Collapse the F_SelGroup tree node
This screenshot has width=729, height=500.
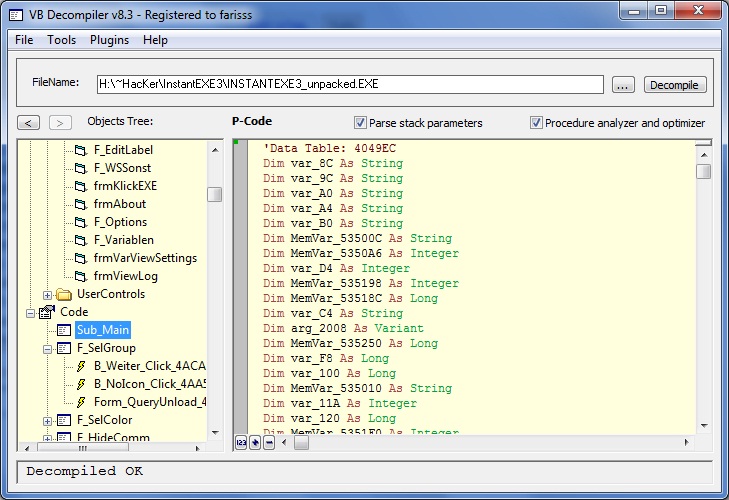(47, 348)
